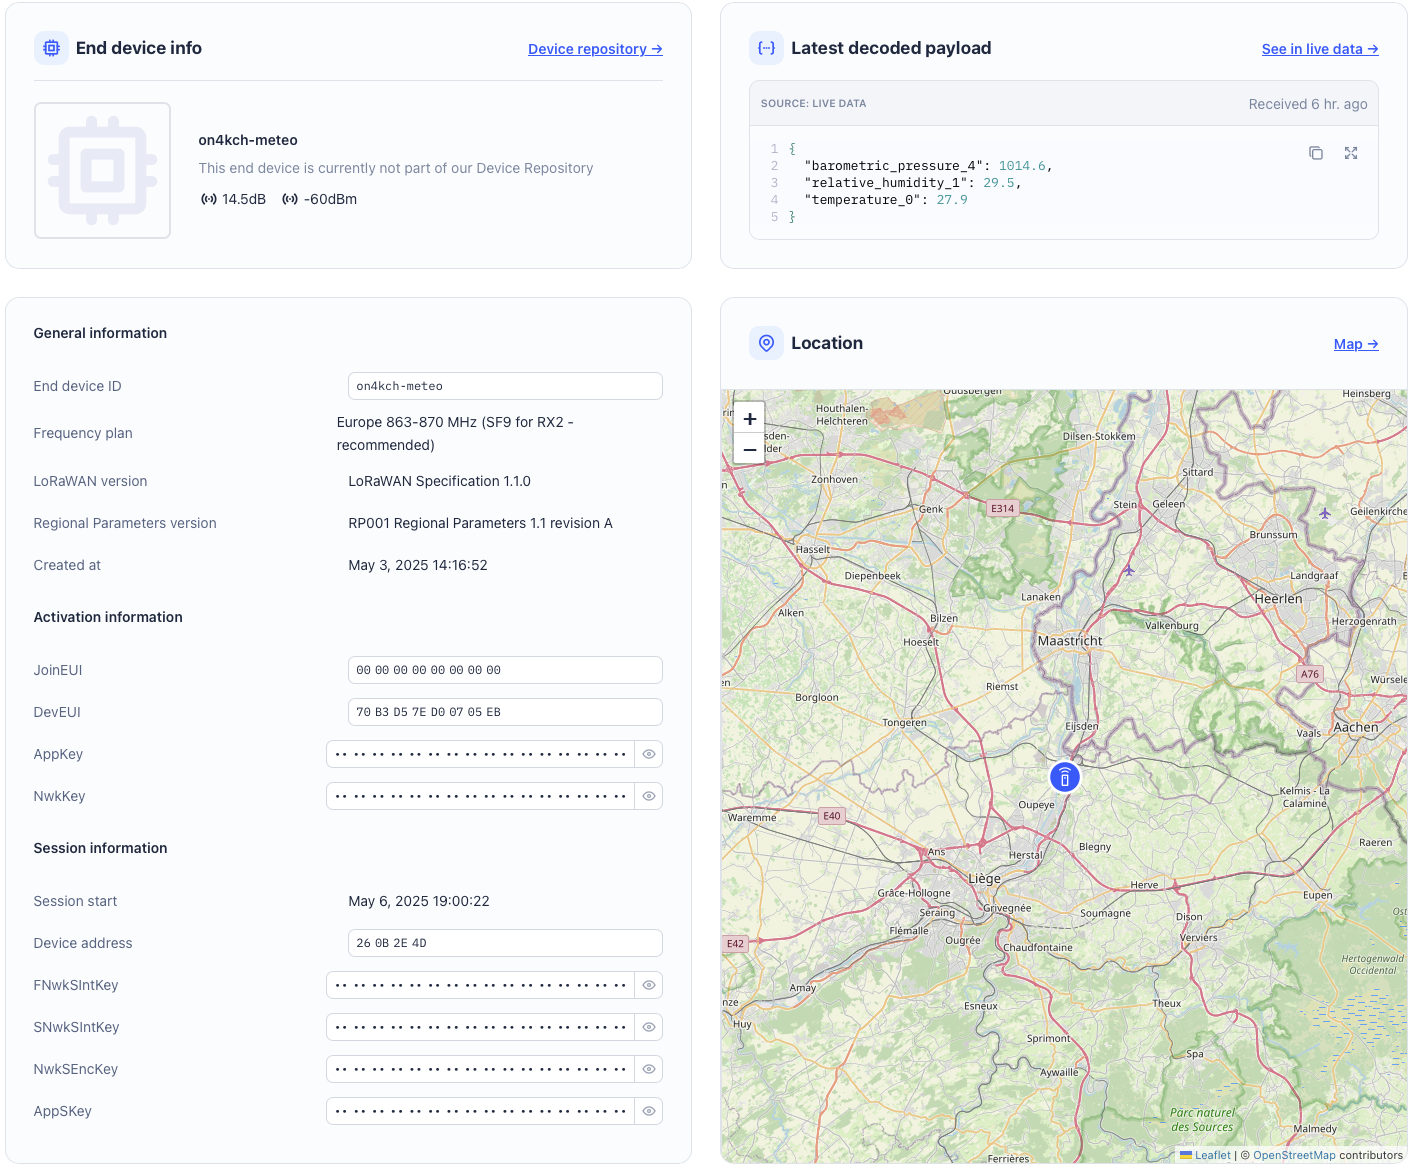This screenshot has height=1170, width=1413.
Task: Expand the payload viewer to fullscreen
Action: (x=1350, y=153)
